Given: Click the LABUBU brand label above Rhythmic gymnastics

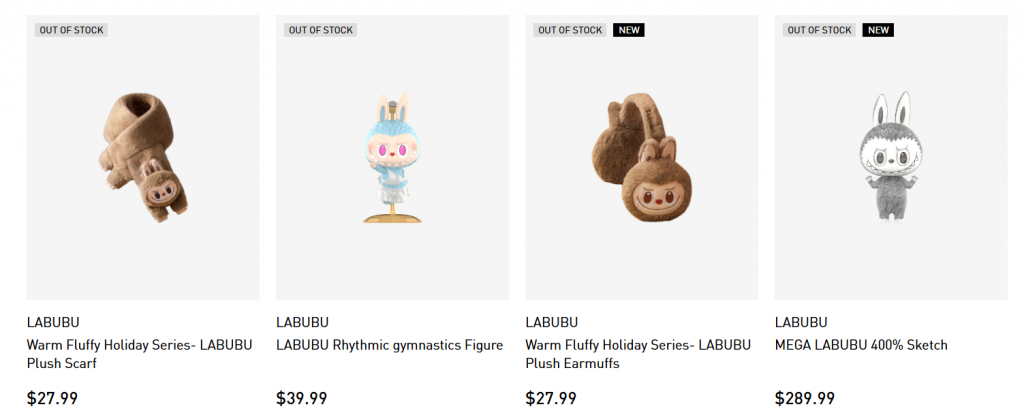Looking at the screenshot, I should tap(302, 322).
